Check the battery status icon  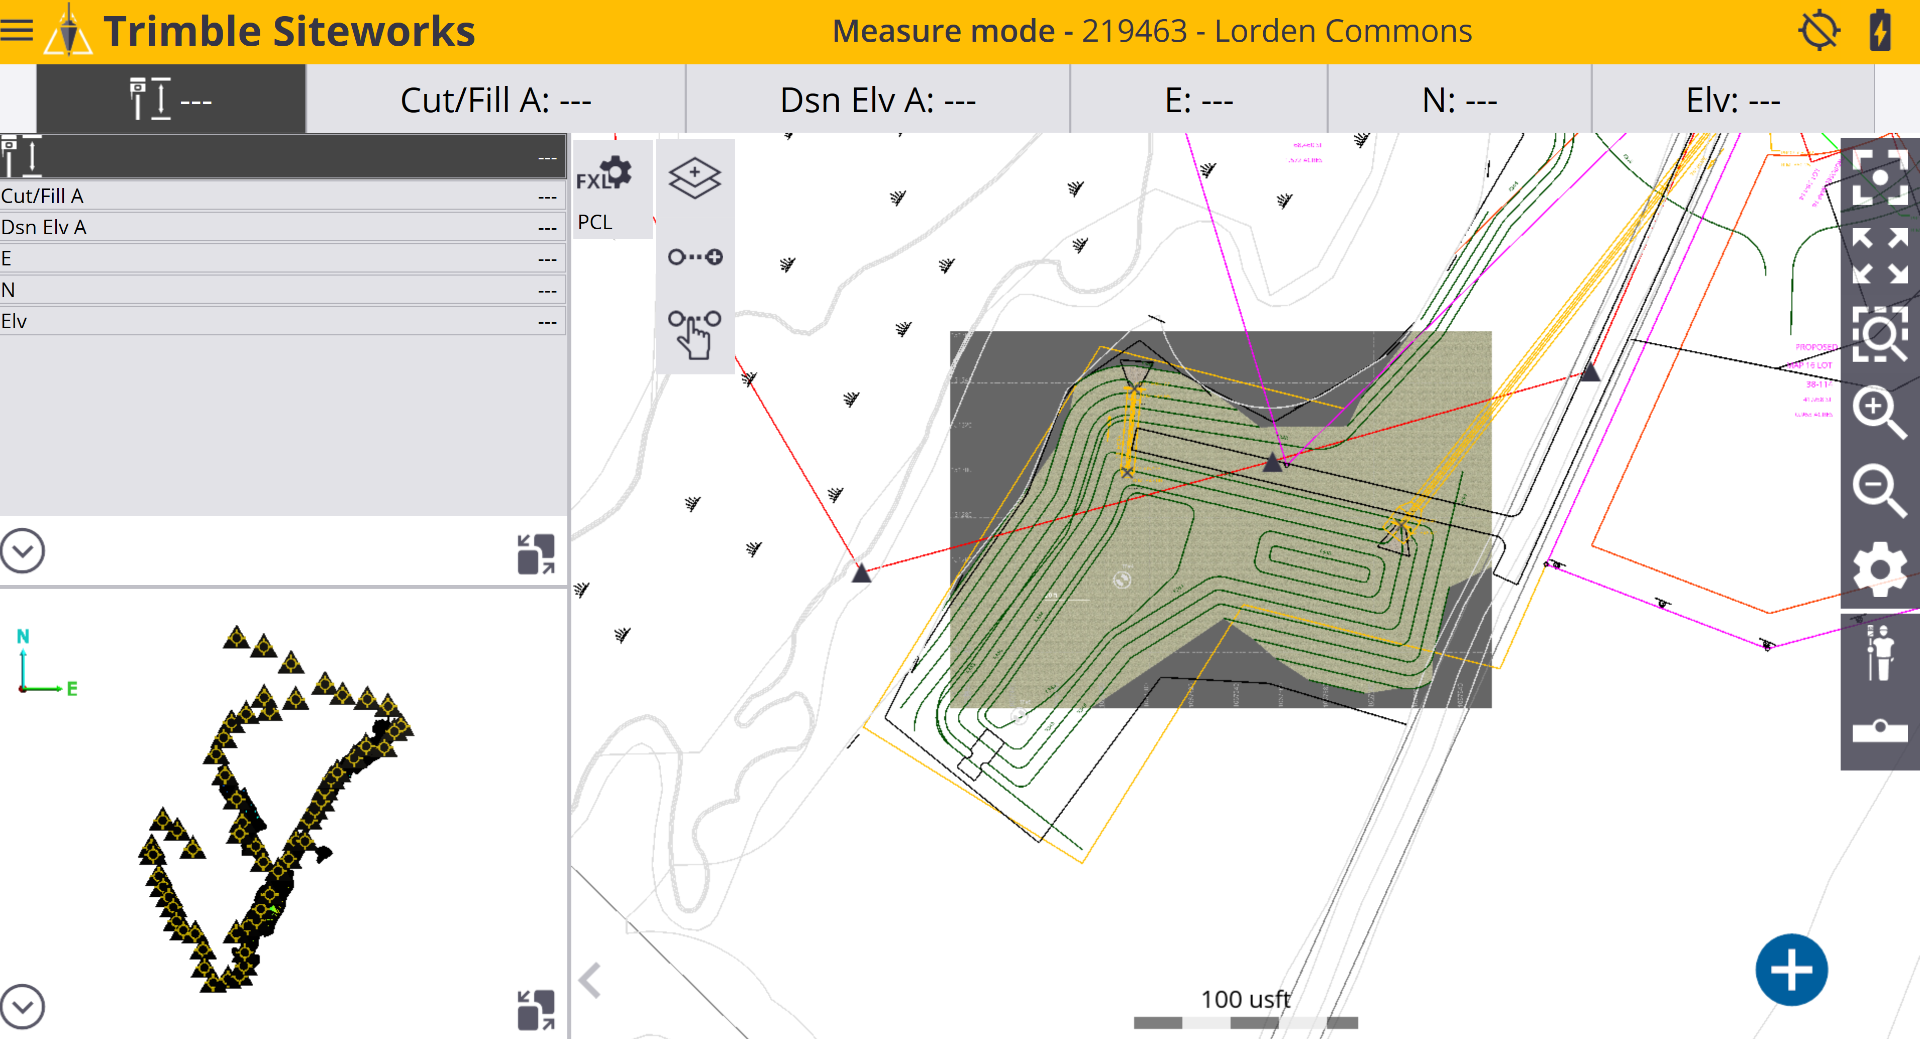click(1880, 30)
